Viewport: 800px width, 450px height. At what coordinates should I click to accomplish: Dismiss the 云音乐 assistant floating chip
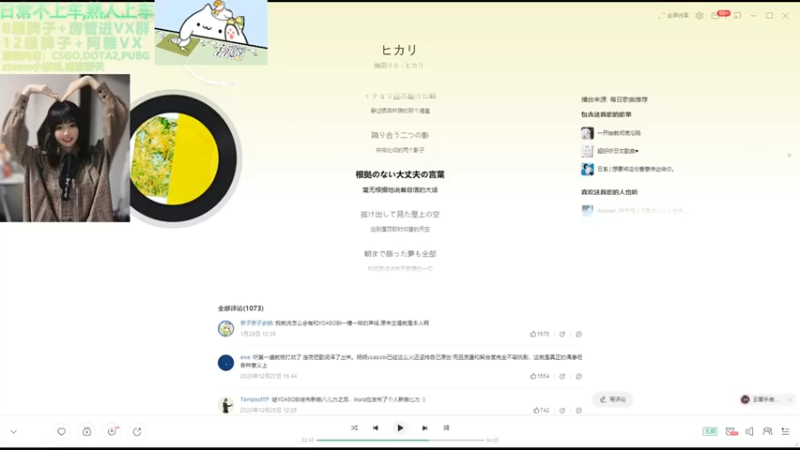pos(790,399)
